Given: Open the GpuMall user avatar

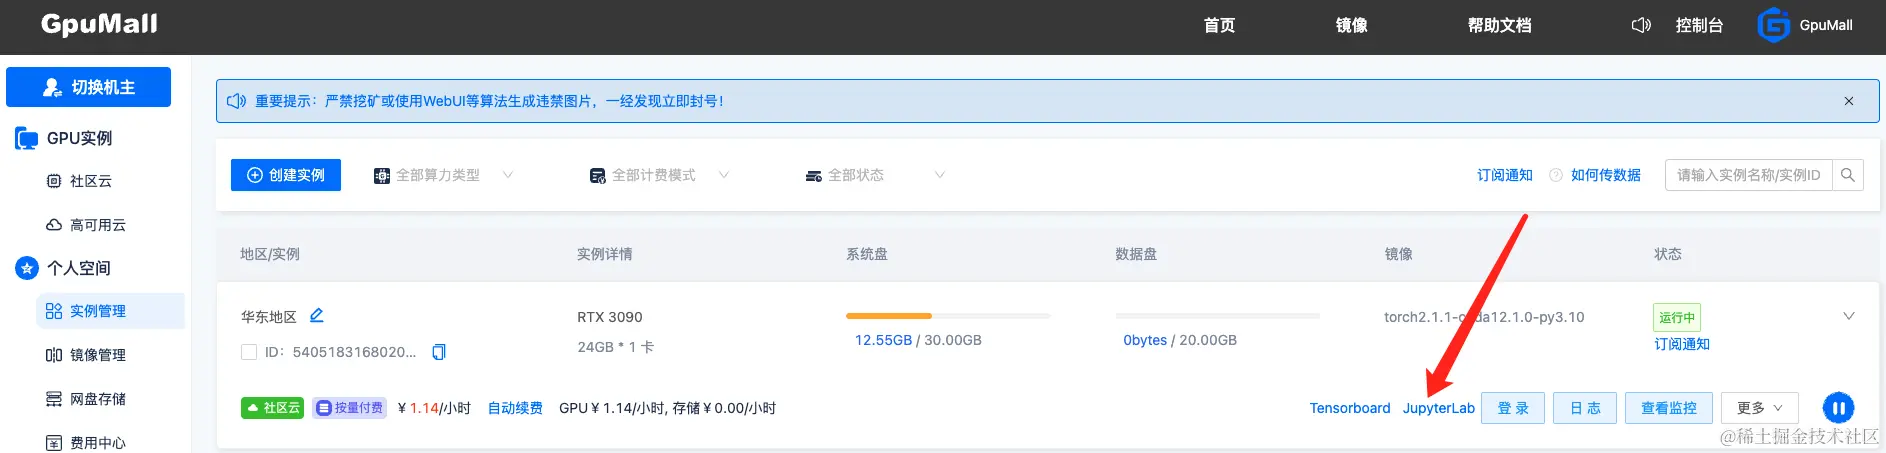Looking at the screenshot, I should pyautogui.click(x=1773, y=25).
